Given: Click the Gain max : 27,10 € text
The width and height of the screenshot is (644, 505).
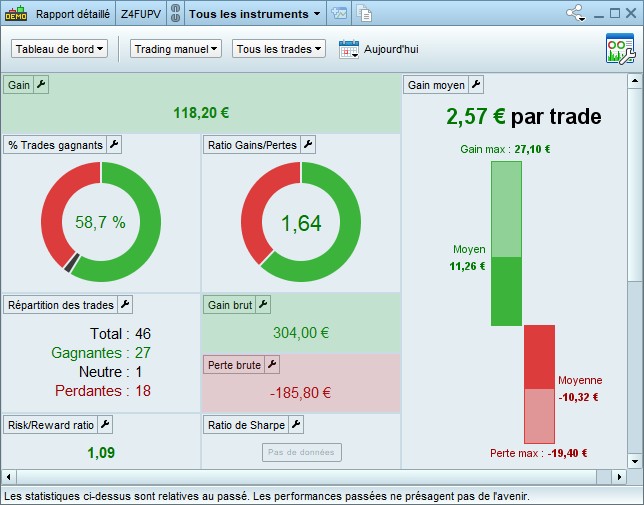Looking at the screenshot, I should tap(505, 149).
